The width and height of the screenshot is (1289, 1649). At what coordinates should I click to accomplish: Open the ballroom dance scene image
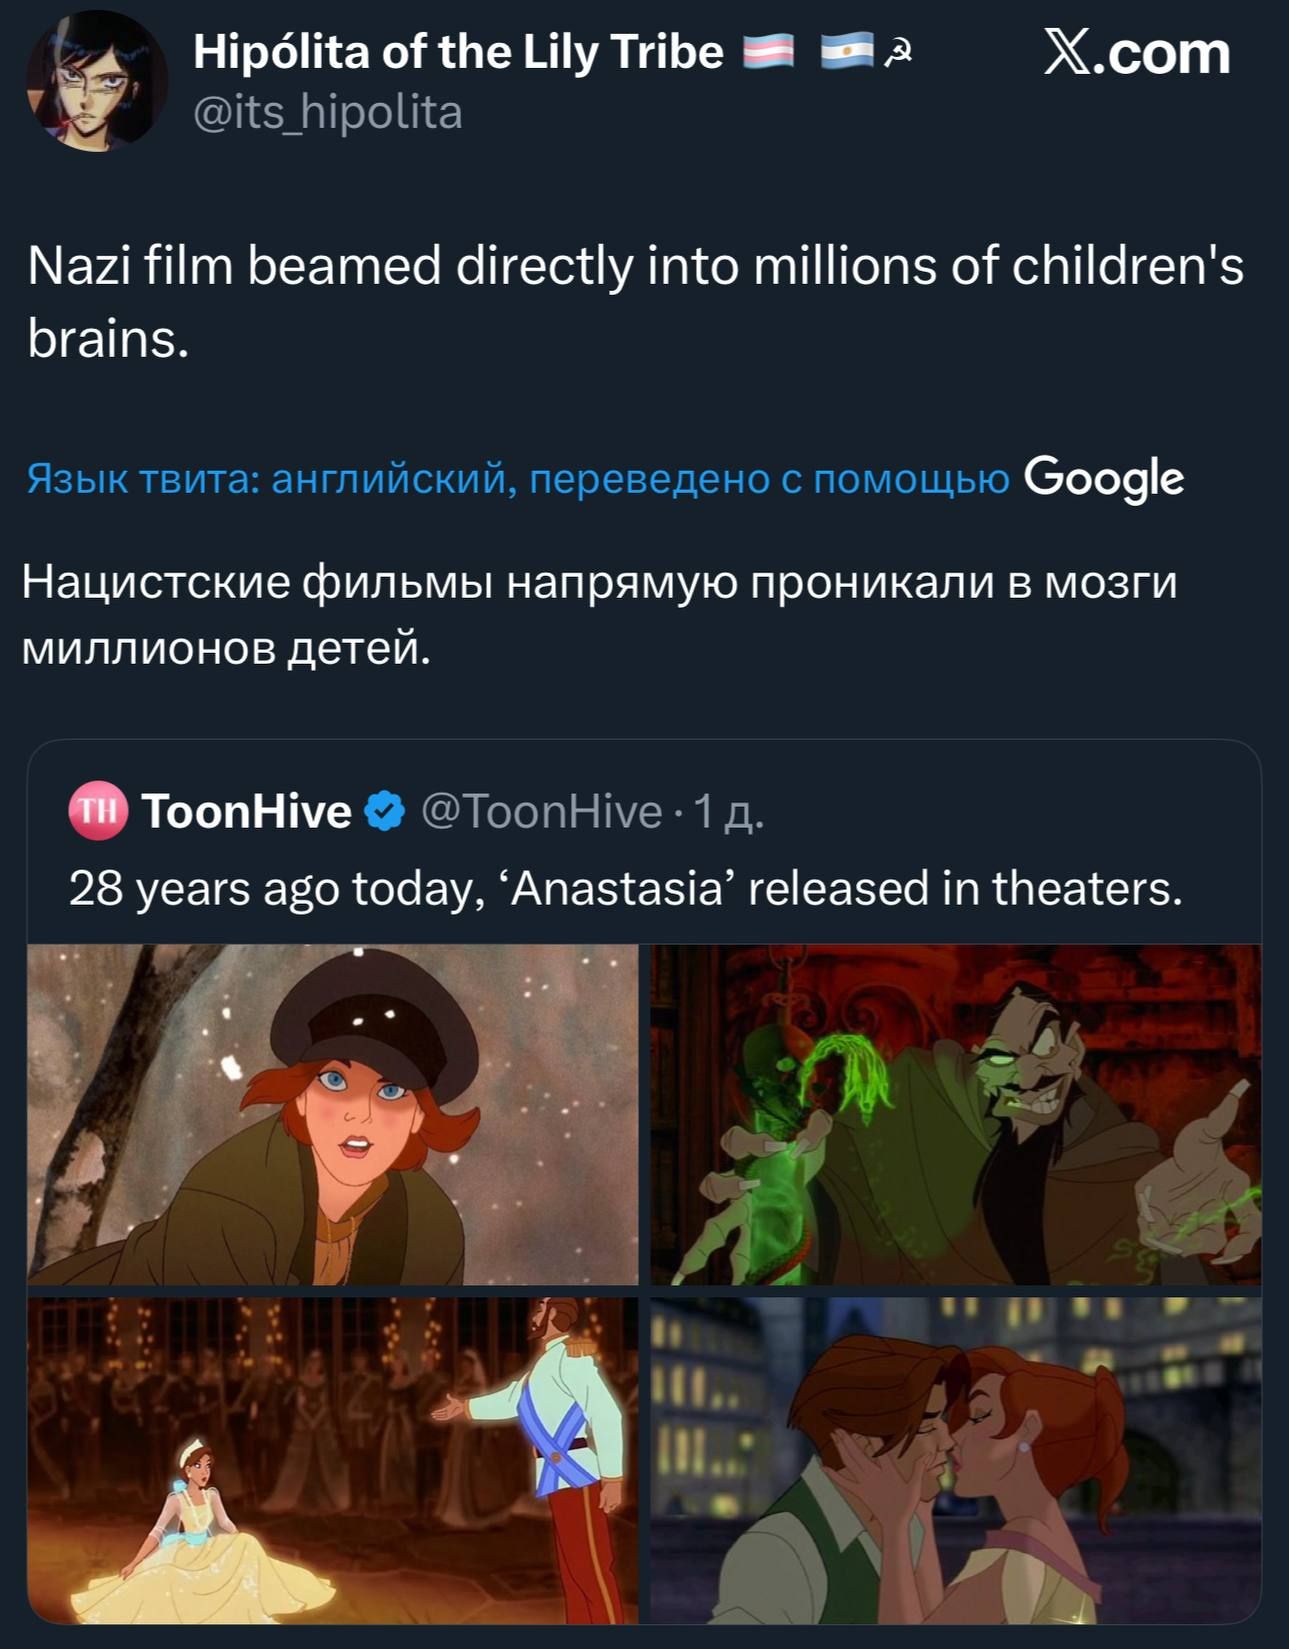332,1461
